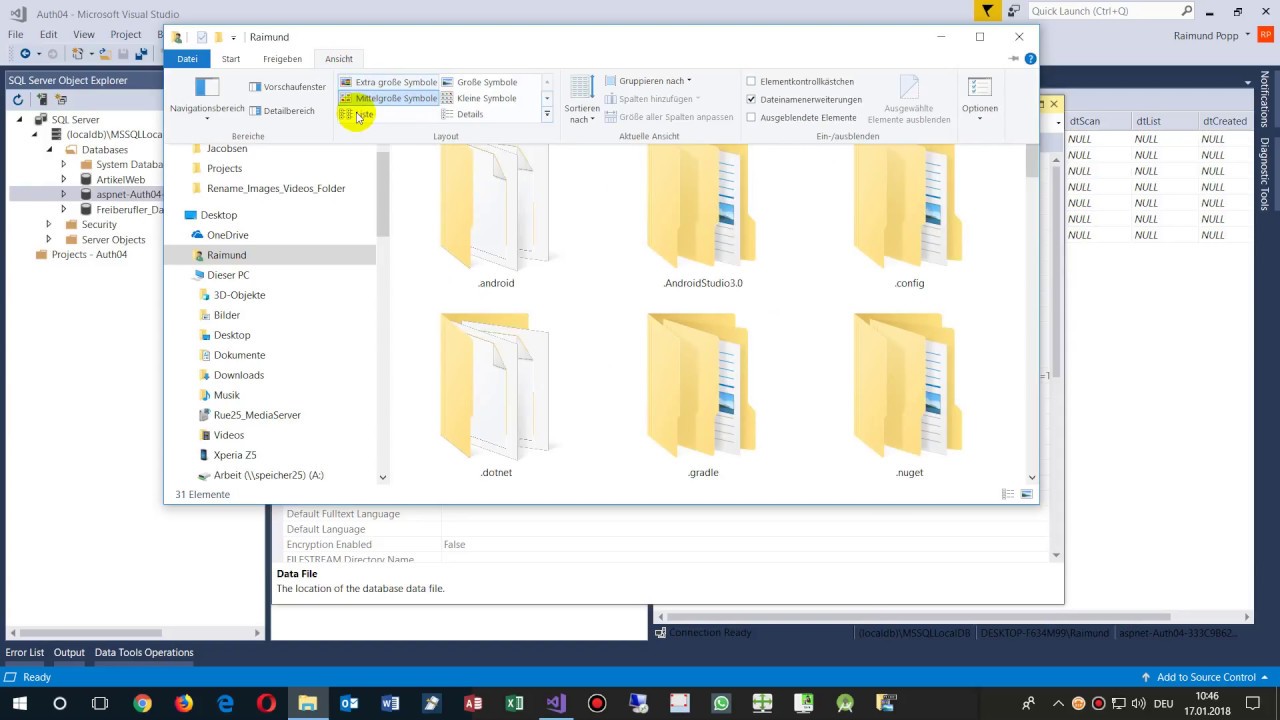This screenshot has width=1280, height=720.
Task: Select Dieser PC in navigation pane
Action: click(x=228, y=275)
